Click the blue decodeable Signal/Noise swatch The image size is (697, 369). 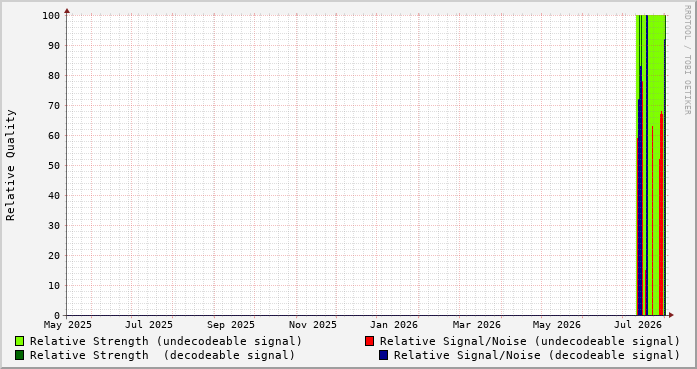click(384, 355)
